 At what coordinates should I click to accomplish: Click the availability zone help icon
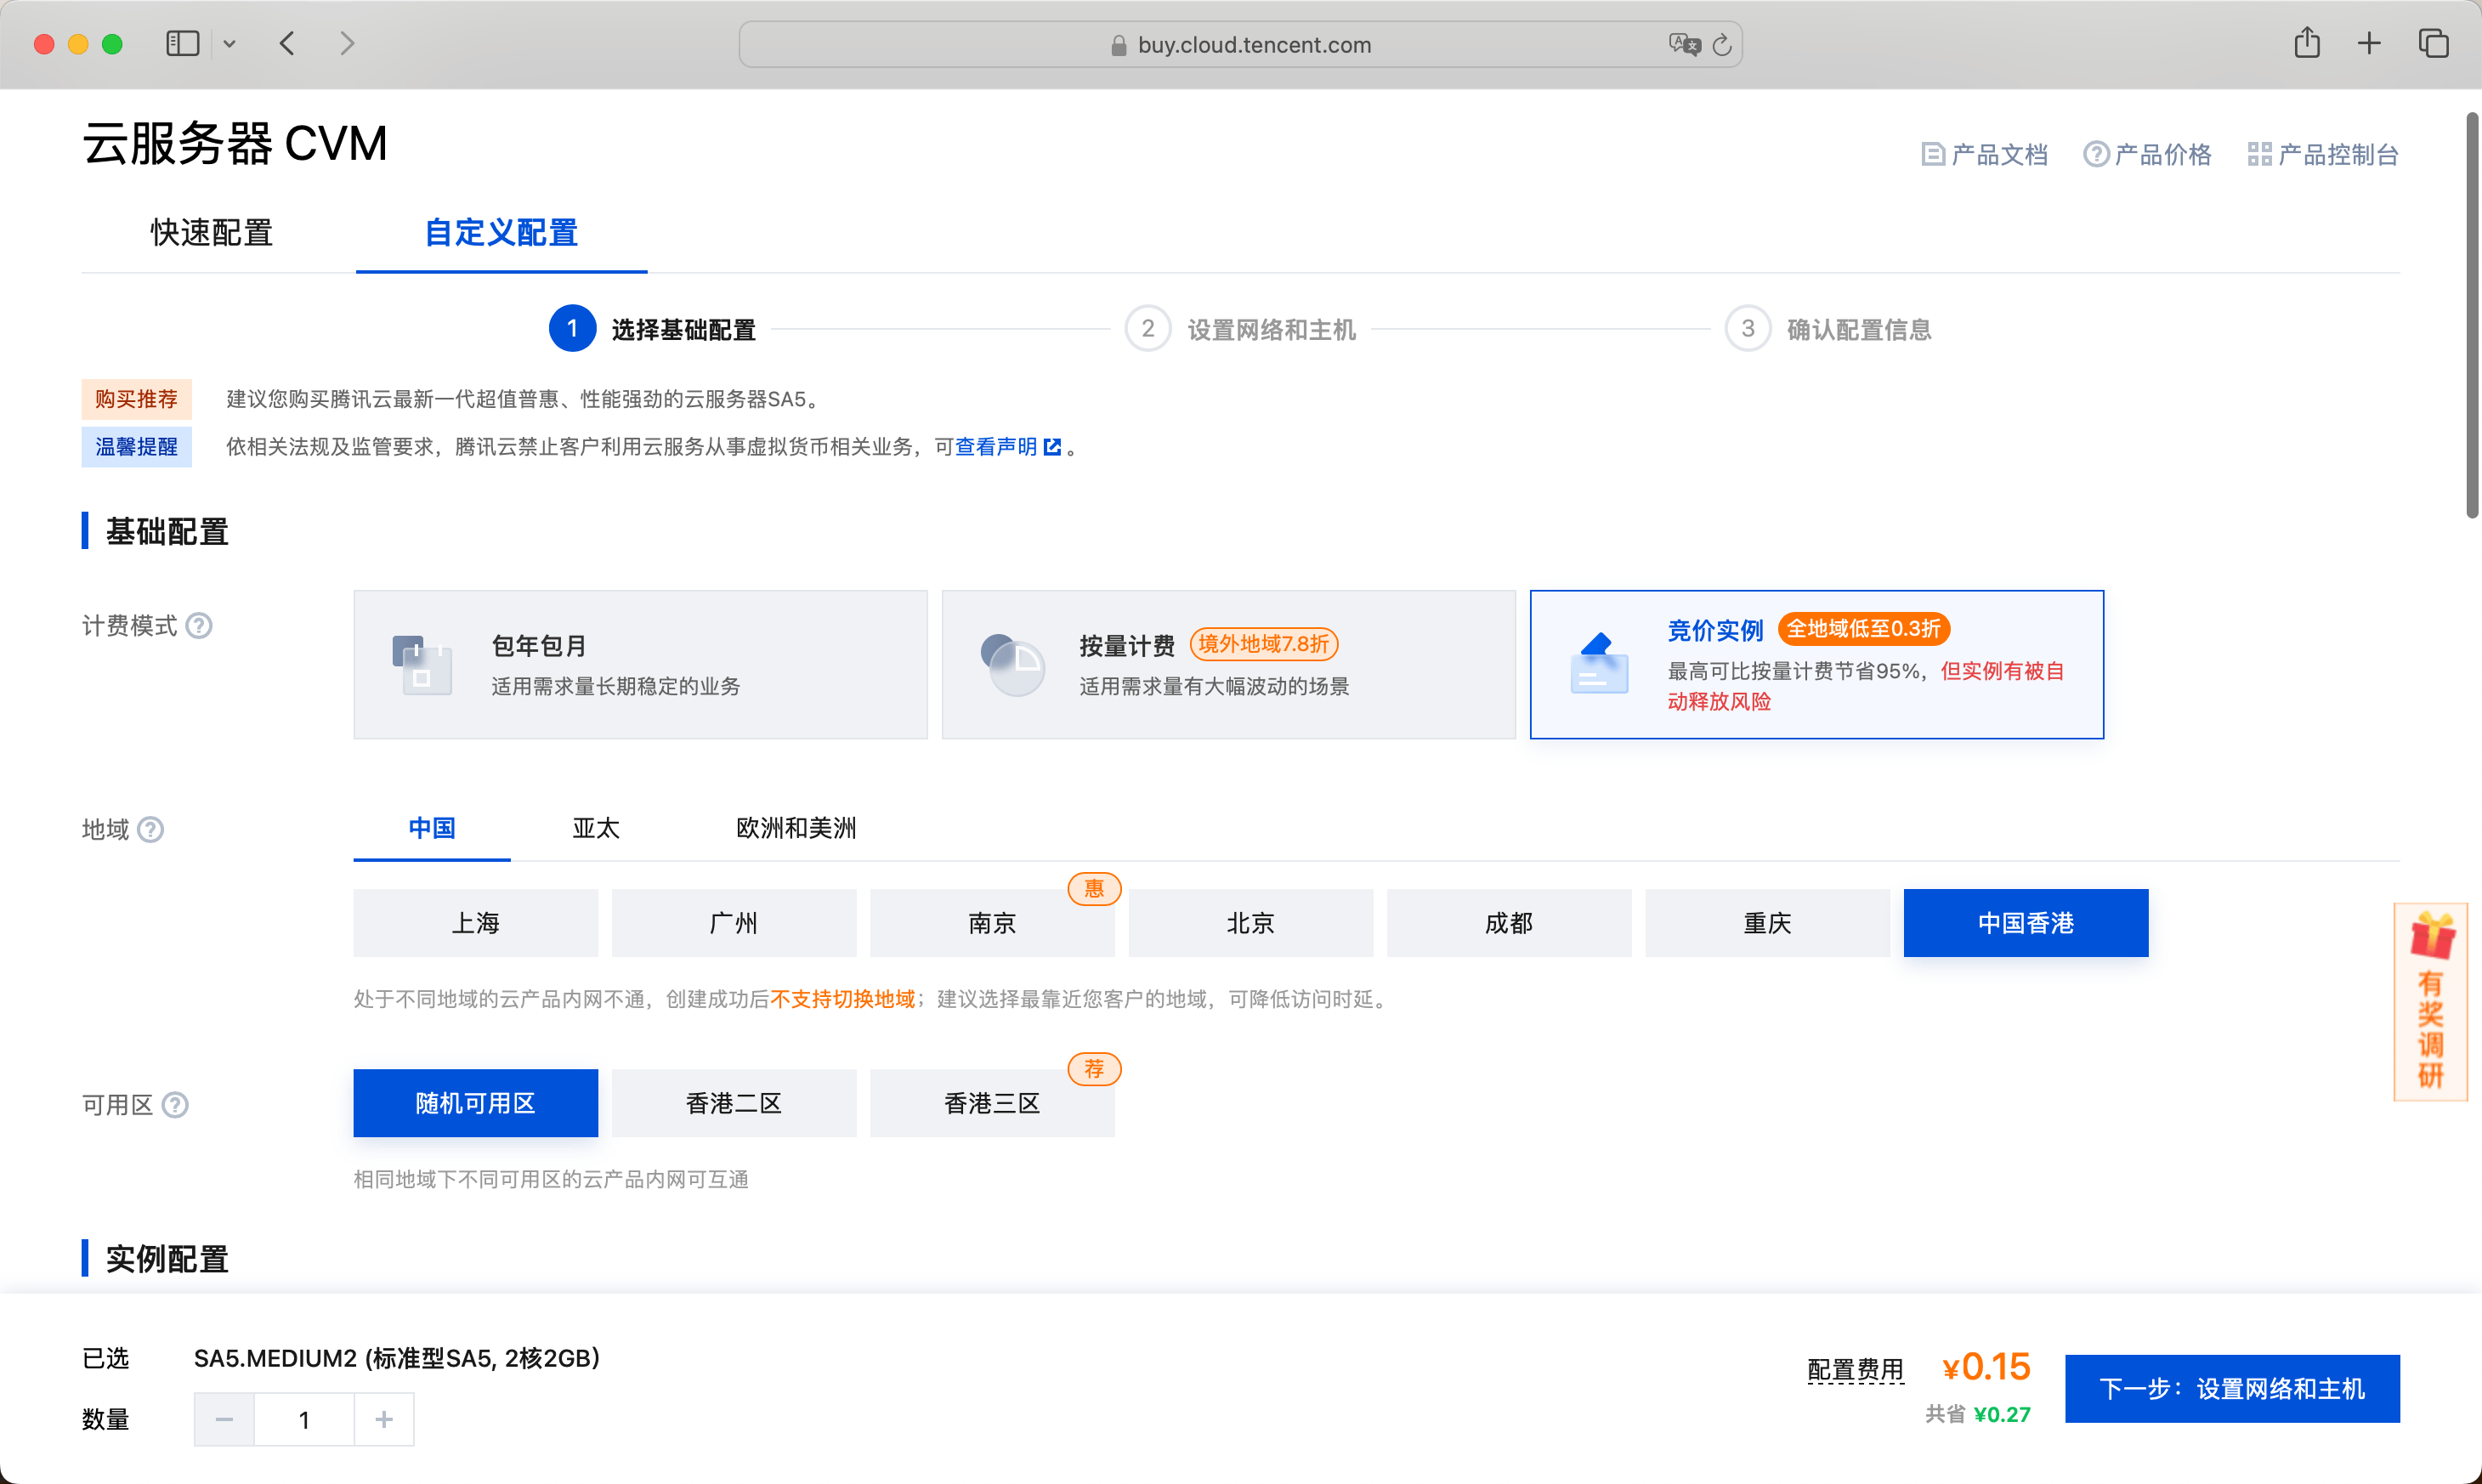[175, 1105]
